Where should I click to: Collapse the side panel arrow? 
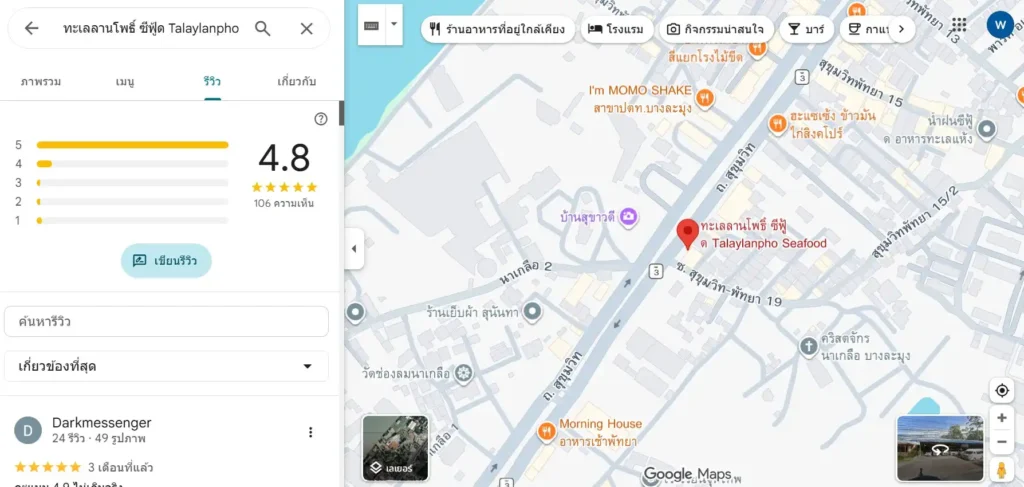coord(354,249)
